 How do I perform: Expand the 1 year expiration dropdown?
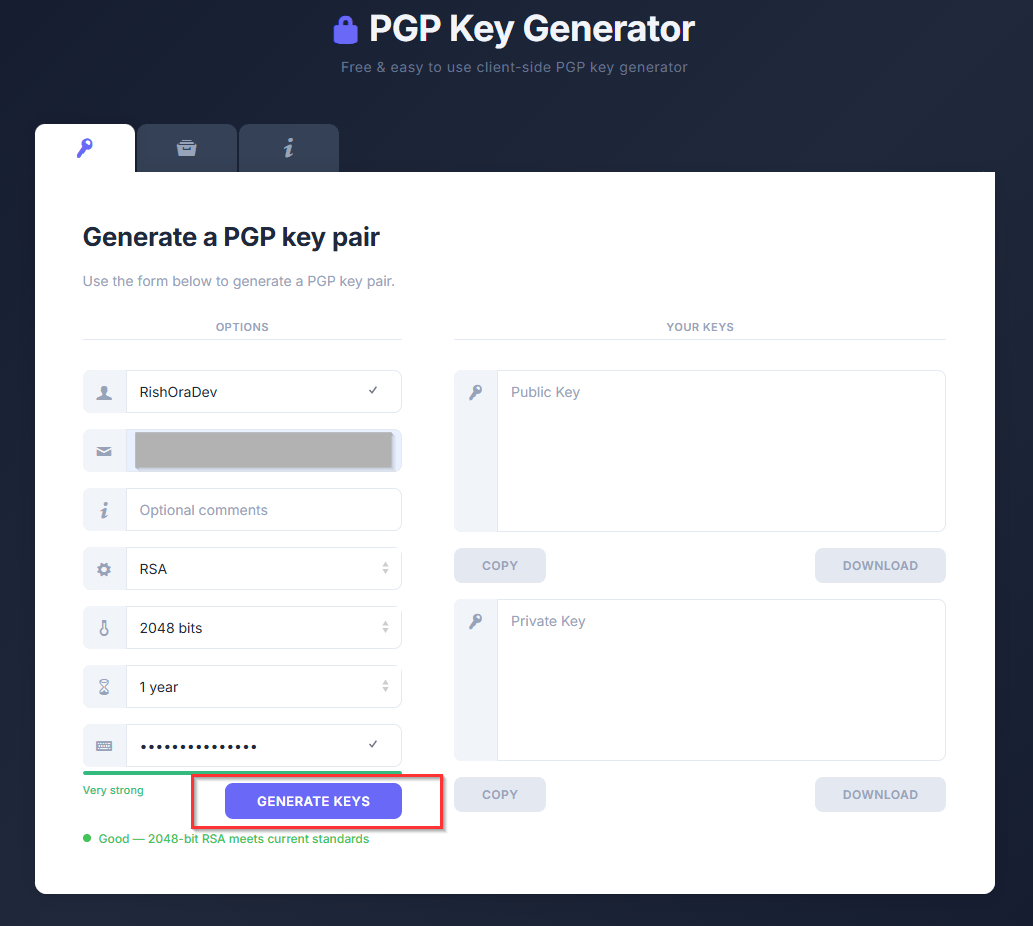click(x=263, y=687)
